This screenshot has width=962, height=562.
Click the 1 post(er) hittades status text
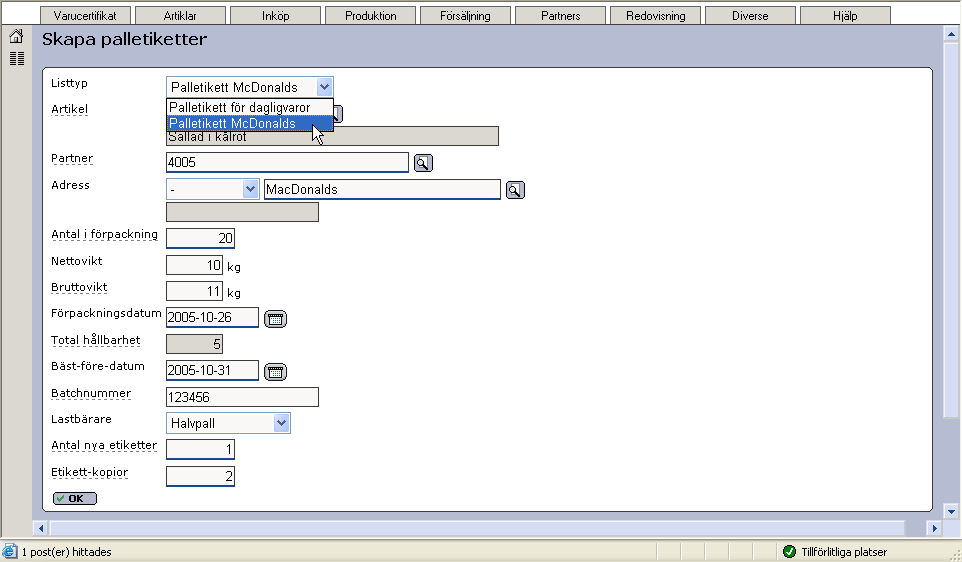tap(67, 552)
